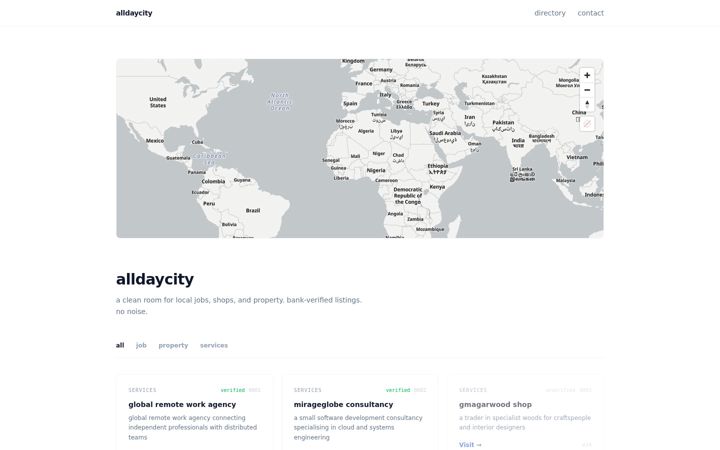Go to the directory page

[x=550, y=13]
